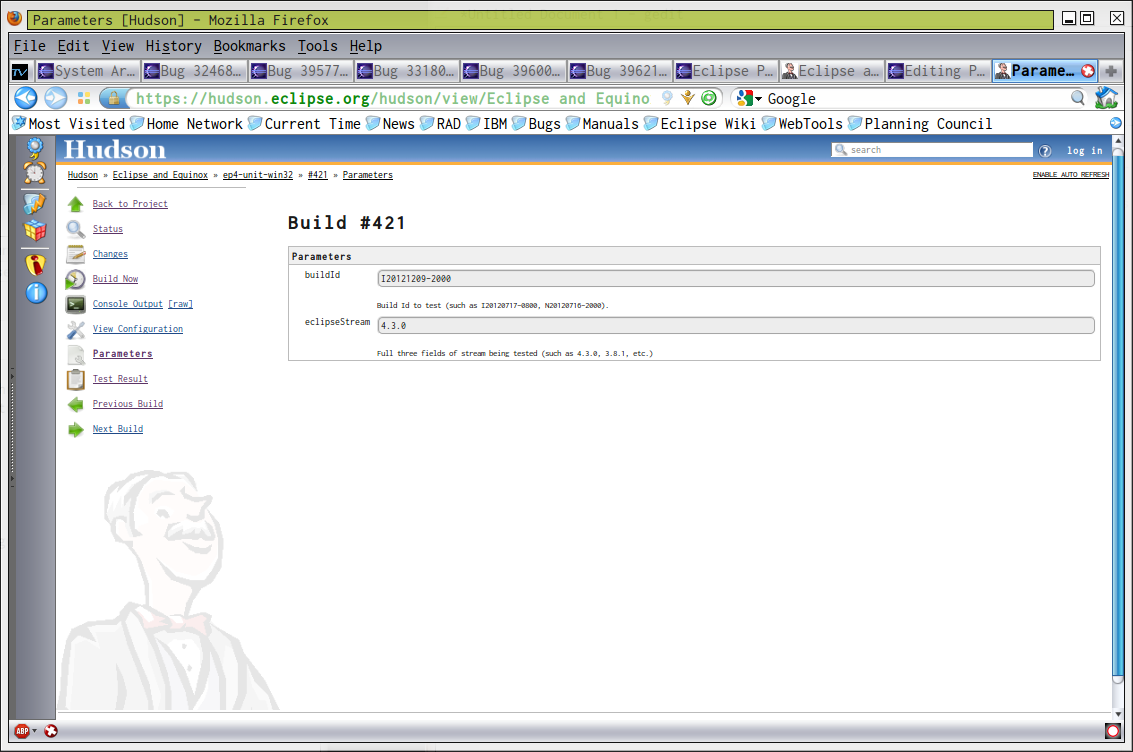
Task: Click the colored cube icon in left sidebar
Action: 35,230
